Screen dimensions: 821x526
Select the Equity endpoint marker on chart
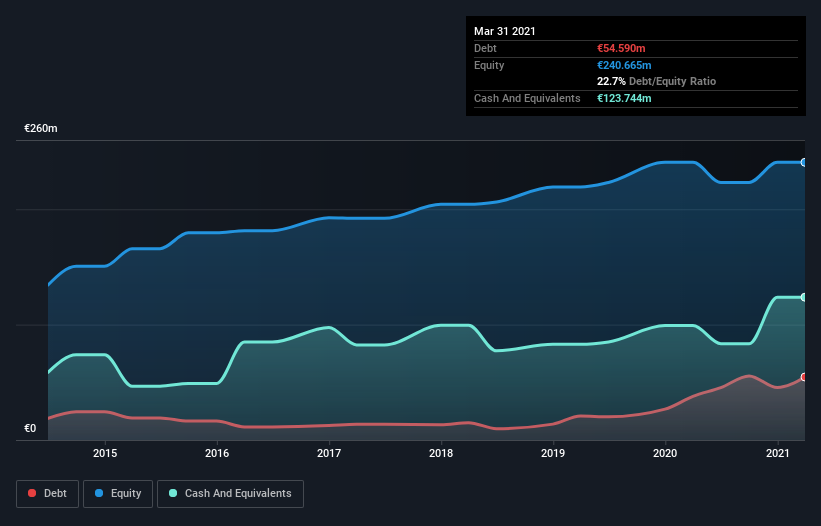click(804, 163)
